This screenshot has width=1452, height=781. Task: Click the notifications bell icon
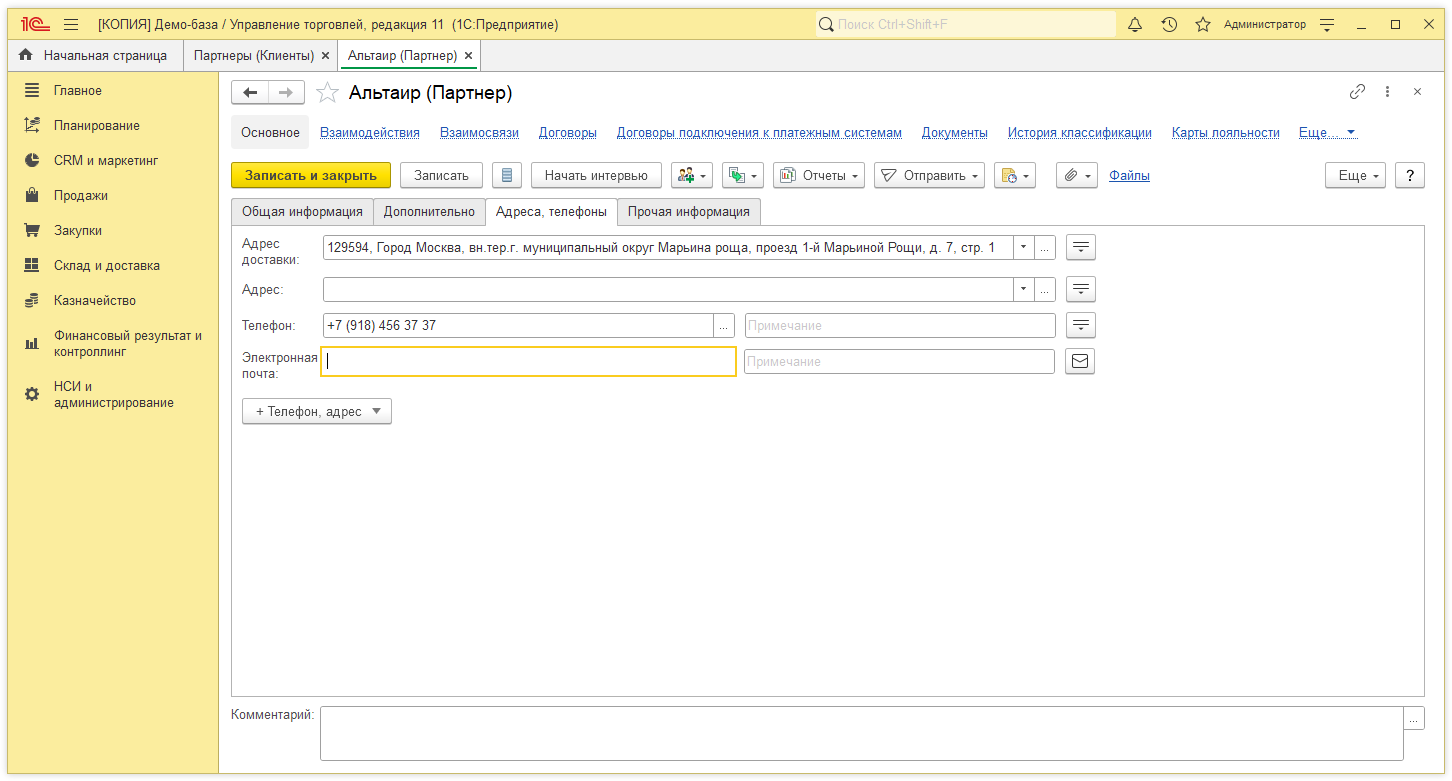tap(1135, 25)
